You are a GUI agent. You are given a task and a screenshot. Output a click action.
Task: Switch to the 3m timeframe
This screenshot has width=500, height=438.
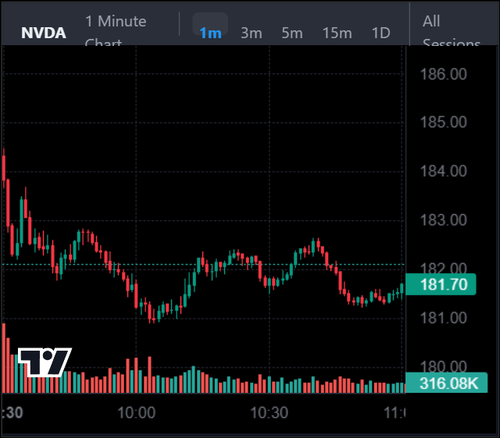(251, 33)
